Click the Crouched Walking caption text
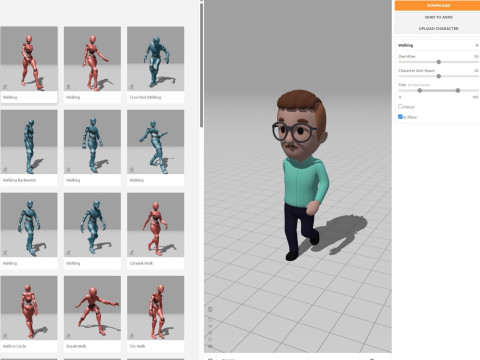Screen dimensions: 480x360 [x=145, y=97]
